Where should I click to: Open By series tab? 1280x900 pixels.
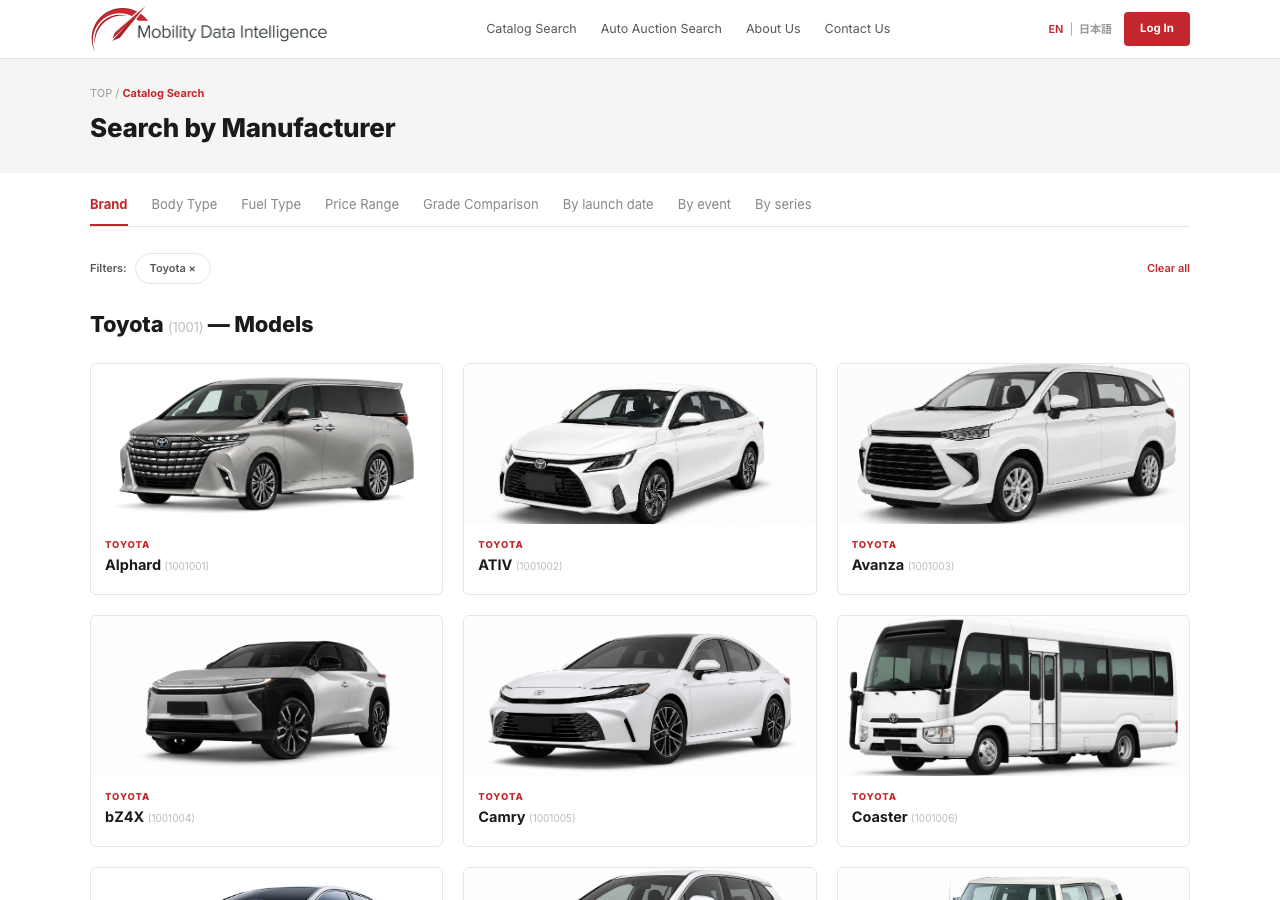click(783, 204)
